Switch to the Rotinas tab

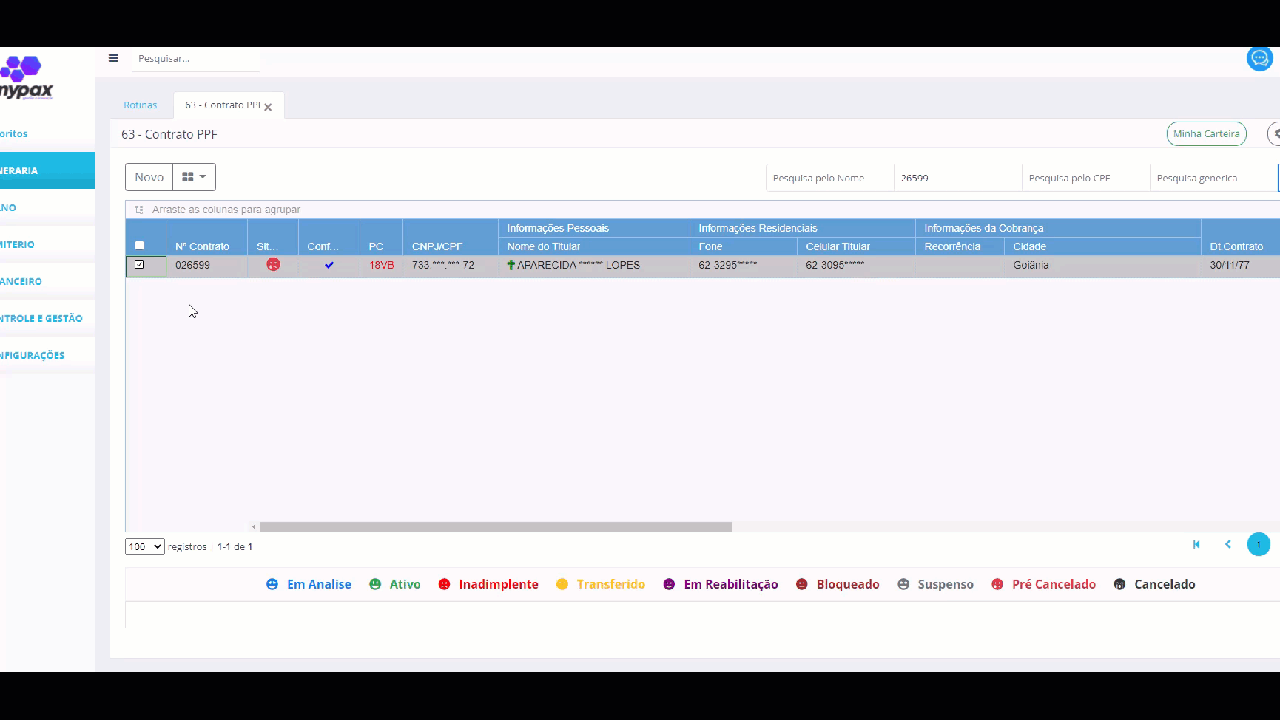(x=140, y=105)
